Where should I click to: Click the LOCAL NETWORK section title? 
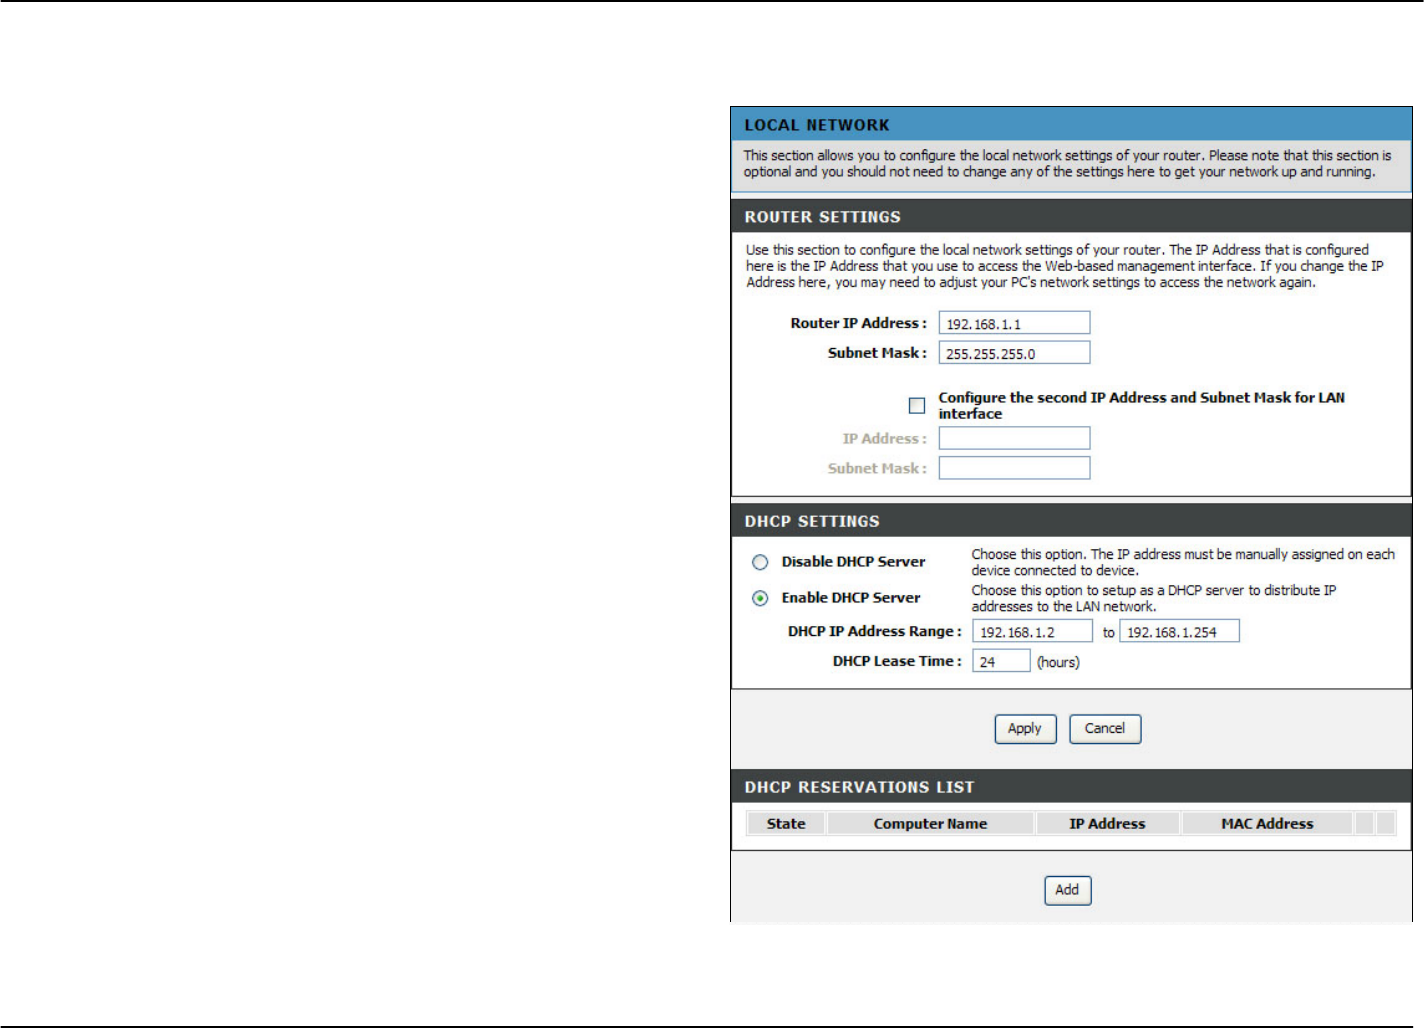coord(817,125)
